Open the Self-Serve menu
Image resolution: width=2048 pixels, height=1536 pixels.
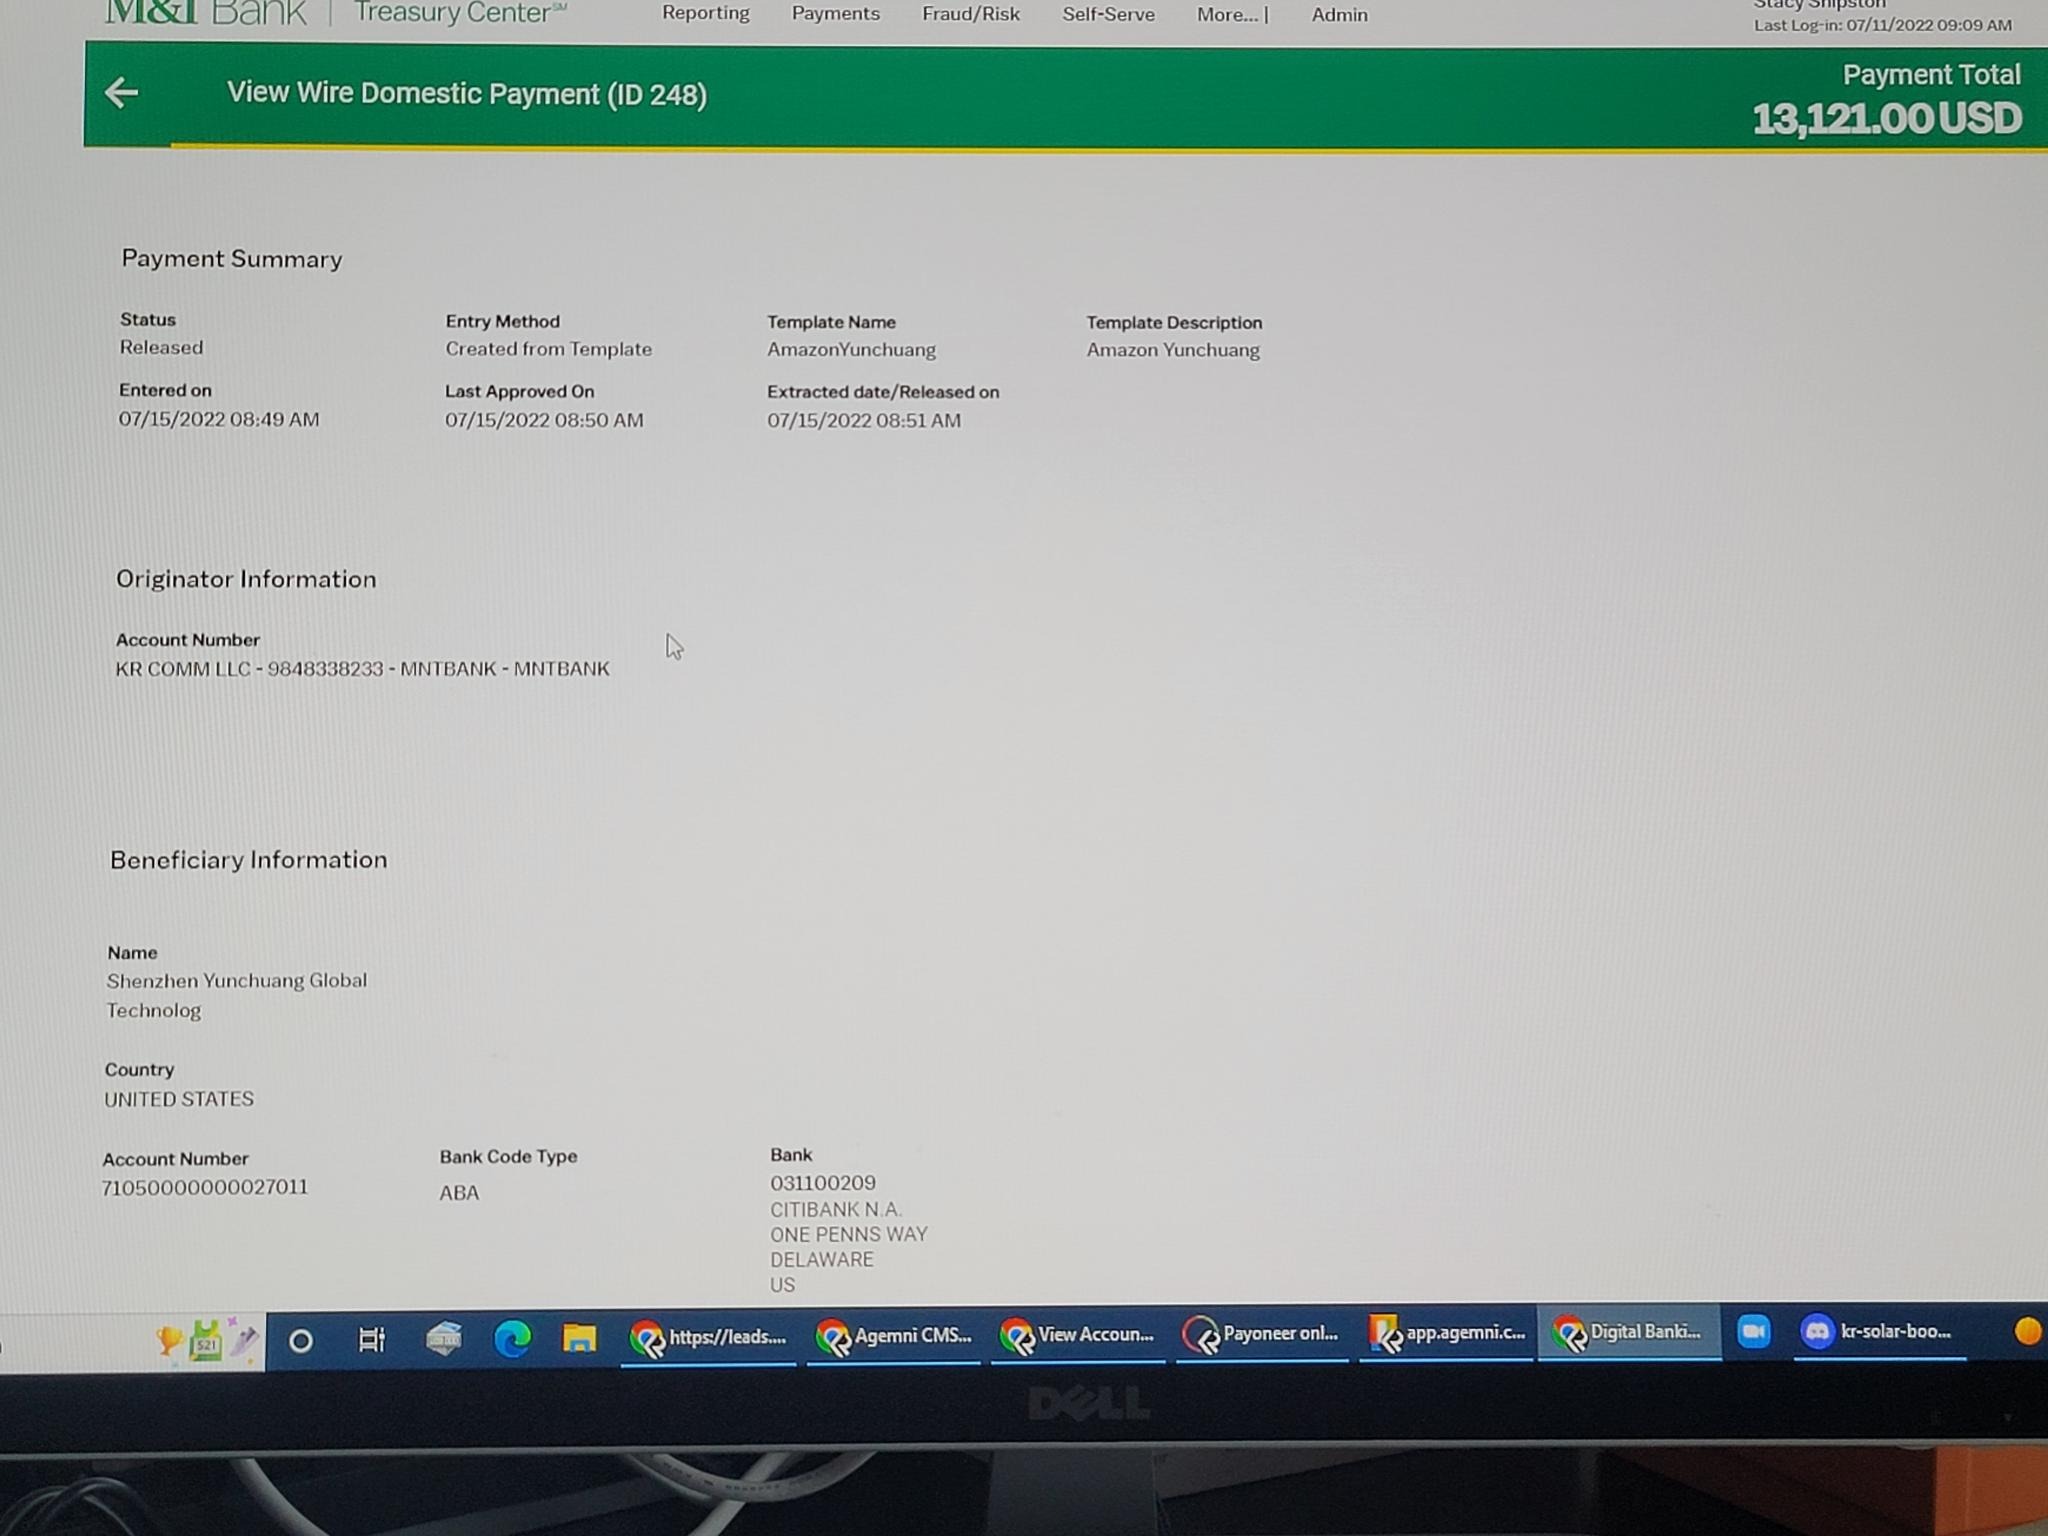1108,14
